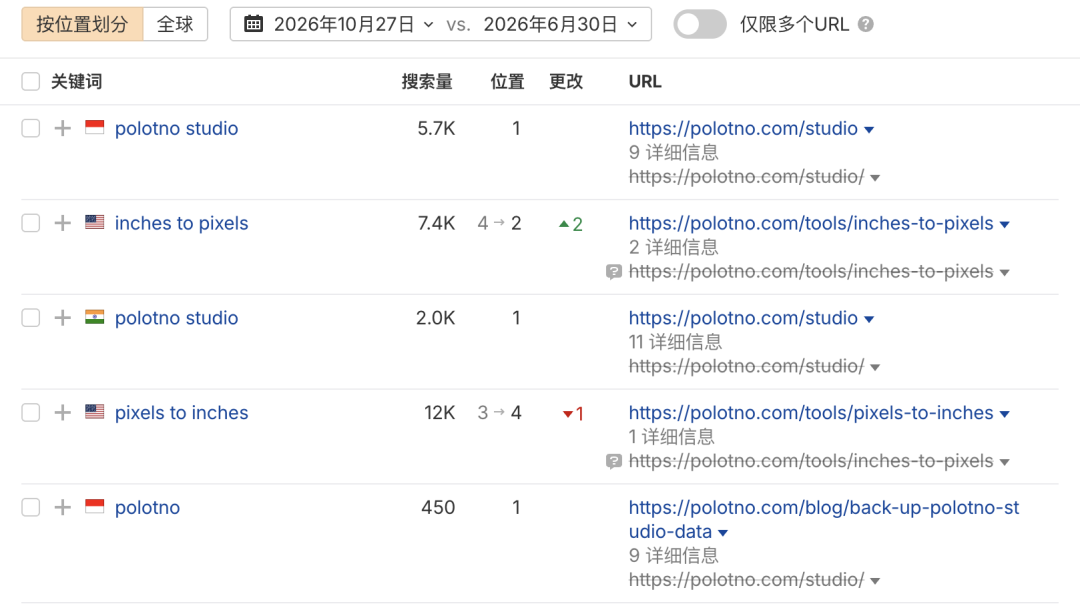The image size is (1080, 606).
Task: Check the select-all checkbox in 关键词 header
Action: click(30, 81)
